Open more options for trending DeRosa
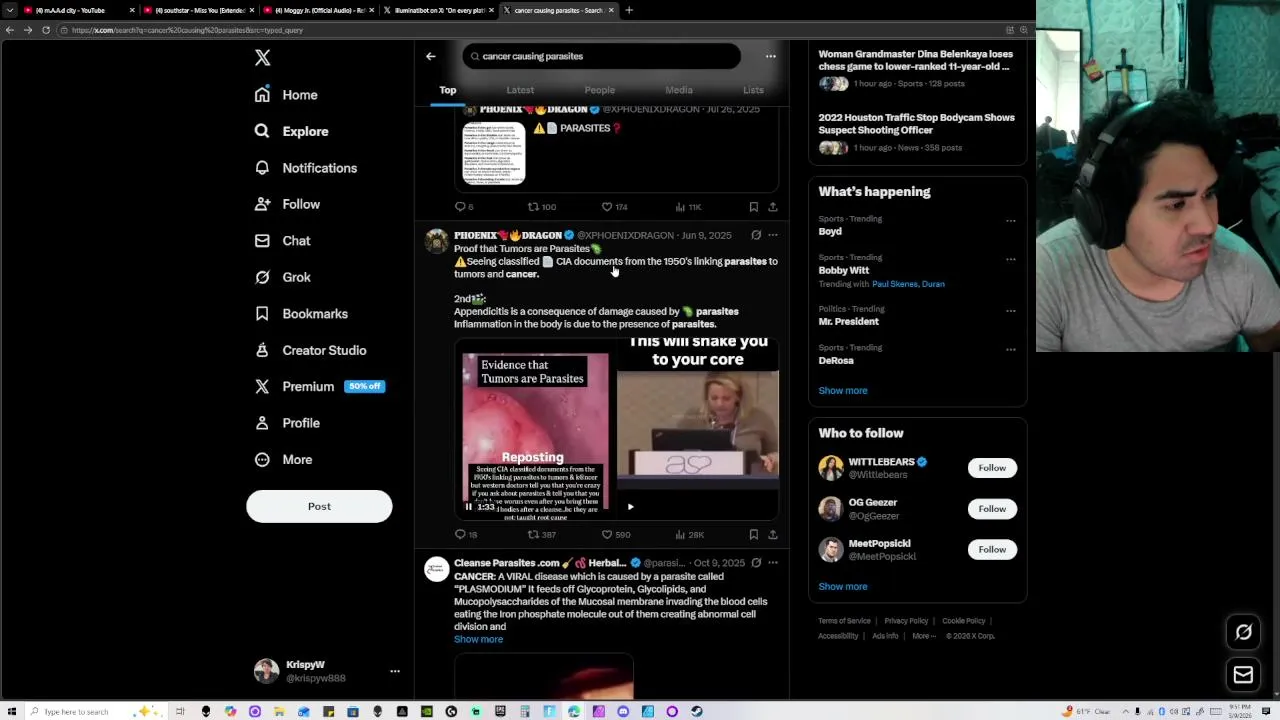Screen dimensions: 1280x720 point(1010,349)
